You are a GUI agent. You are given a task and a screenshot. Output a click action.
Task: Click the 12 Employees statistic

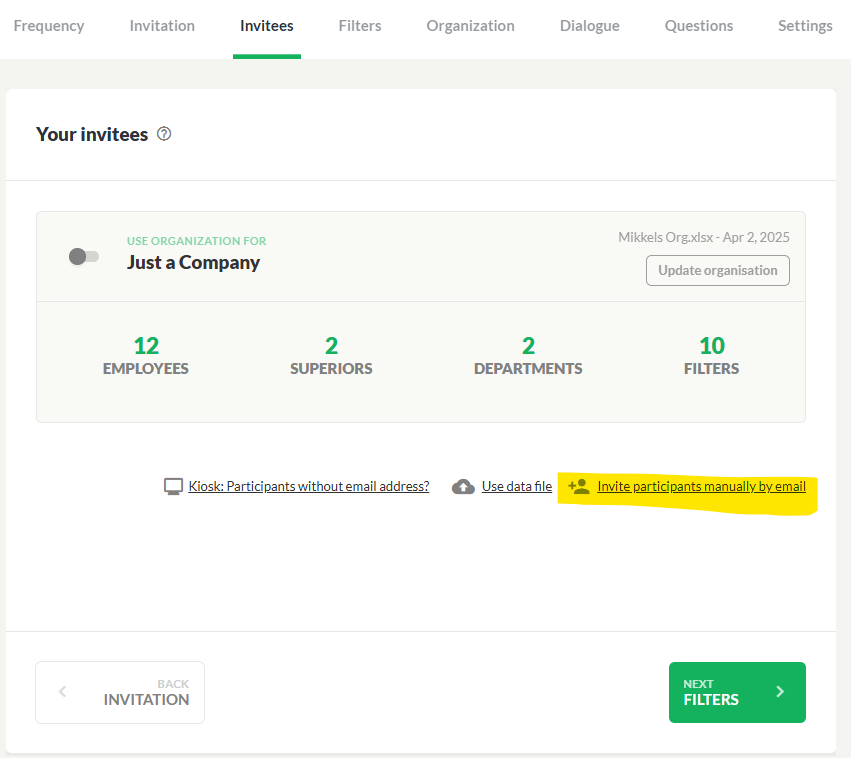tap(146, 355)
